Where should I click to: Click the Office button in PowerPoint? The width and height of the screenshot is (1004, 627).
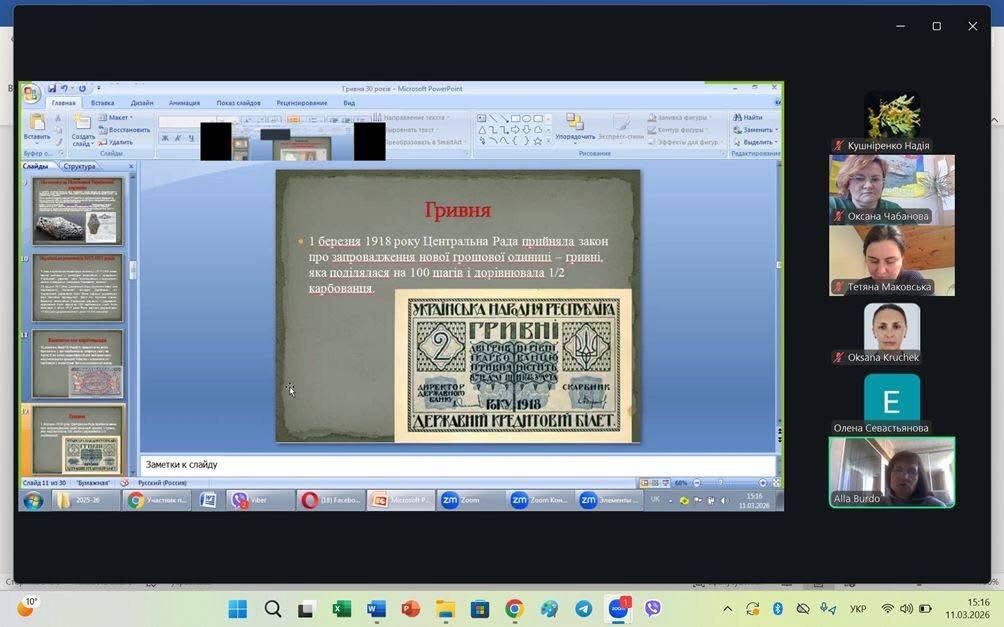(32, 93)
